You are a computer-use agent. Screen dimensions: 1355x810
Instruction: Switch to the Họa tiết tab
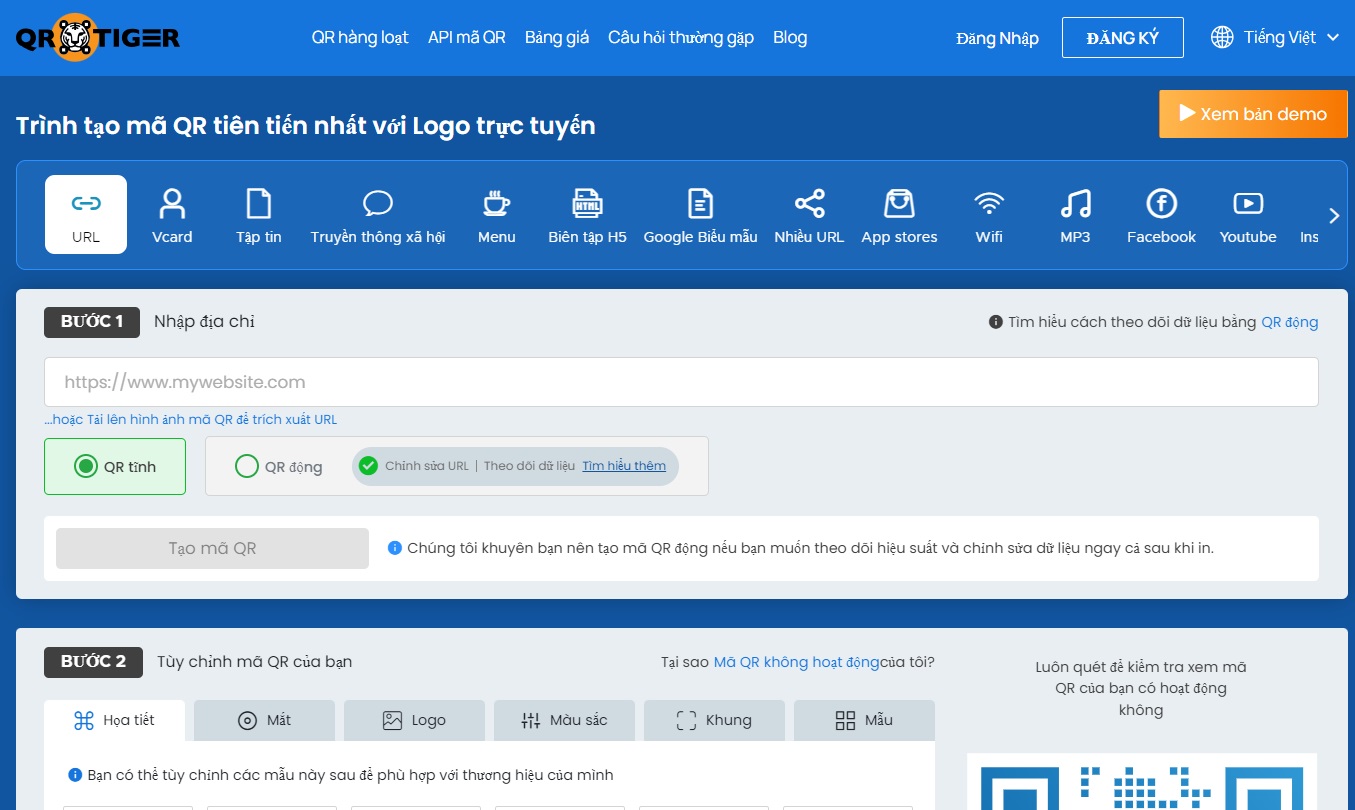114,720
